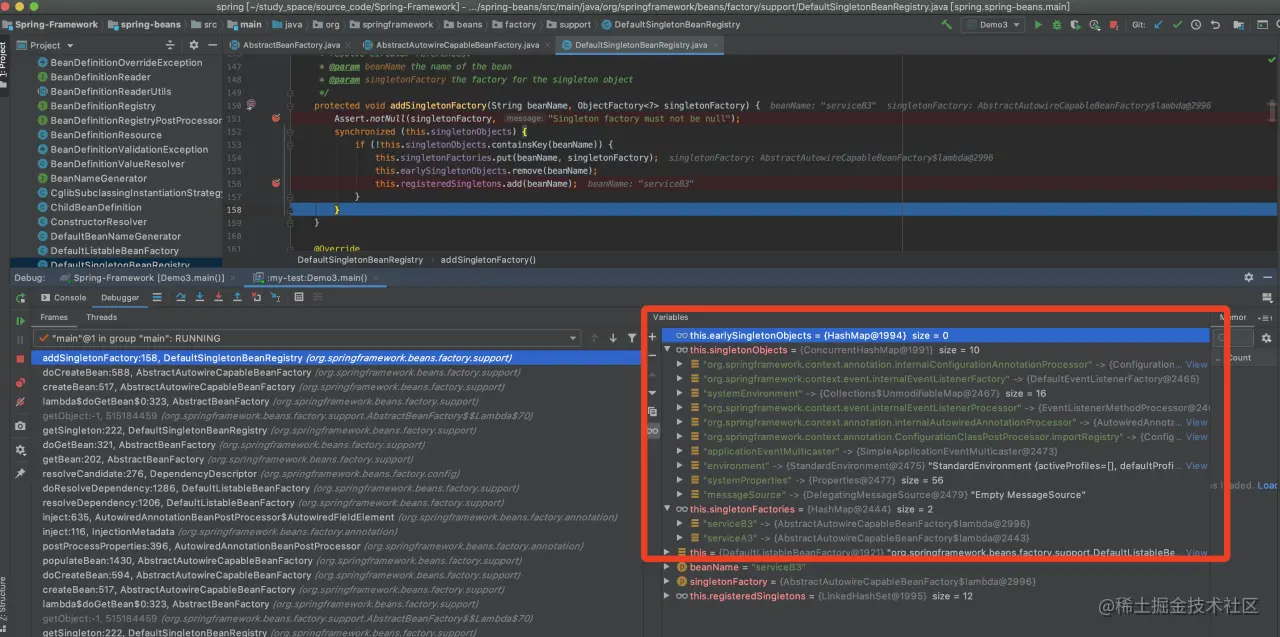Collapse this.singletonObjects variable node
1280x637 pixels.
(667, 350)
